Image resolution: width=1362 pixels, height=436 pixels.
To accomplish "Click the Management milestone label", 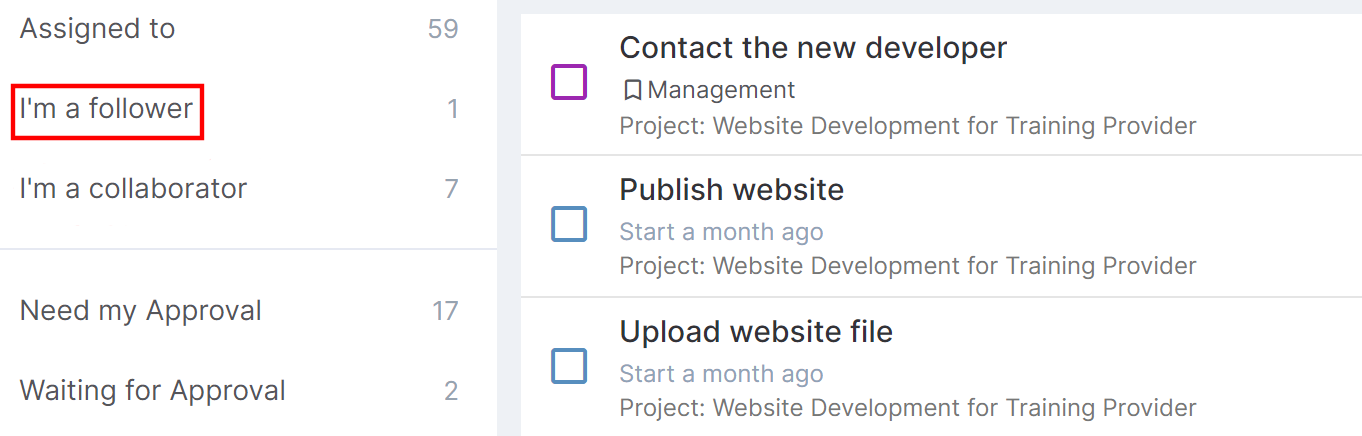I will click(721, 90).
